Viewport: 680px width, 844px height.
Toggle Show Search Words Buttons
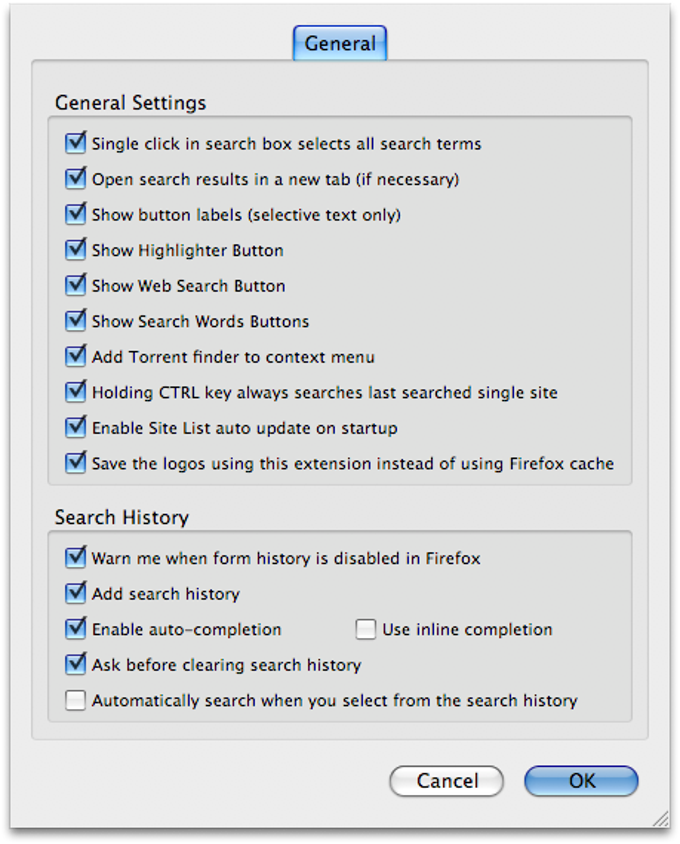tap(75, 321)
